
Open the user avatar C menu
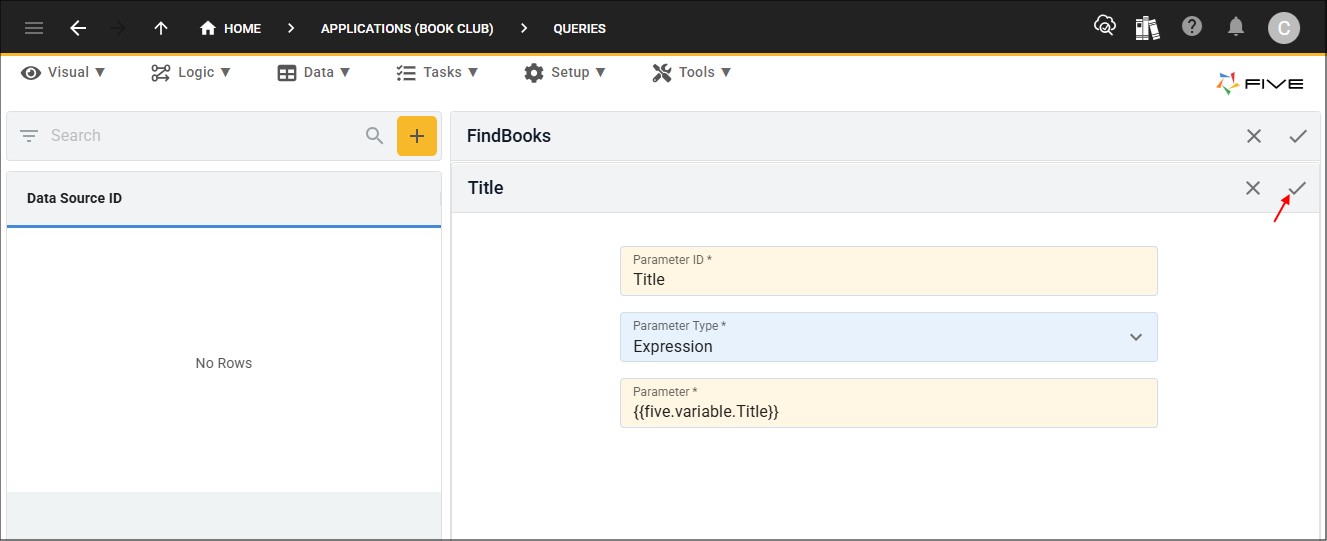click(x=1283, y=28)
